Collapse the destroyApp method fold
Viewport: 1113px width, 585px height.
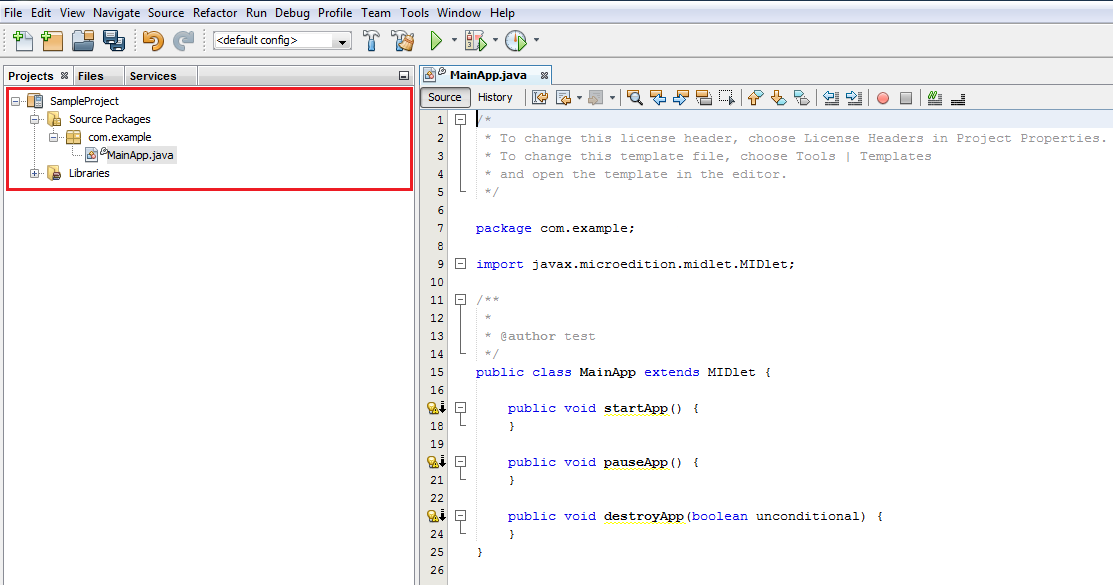461,515
